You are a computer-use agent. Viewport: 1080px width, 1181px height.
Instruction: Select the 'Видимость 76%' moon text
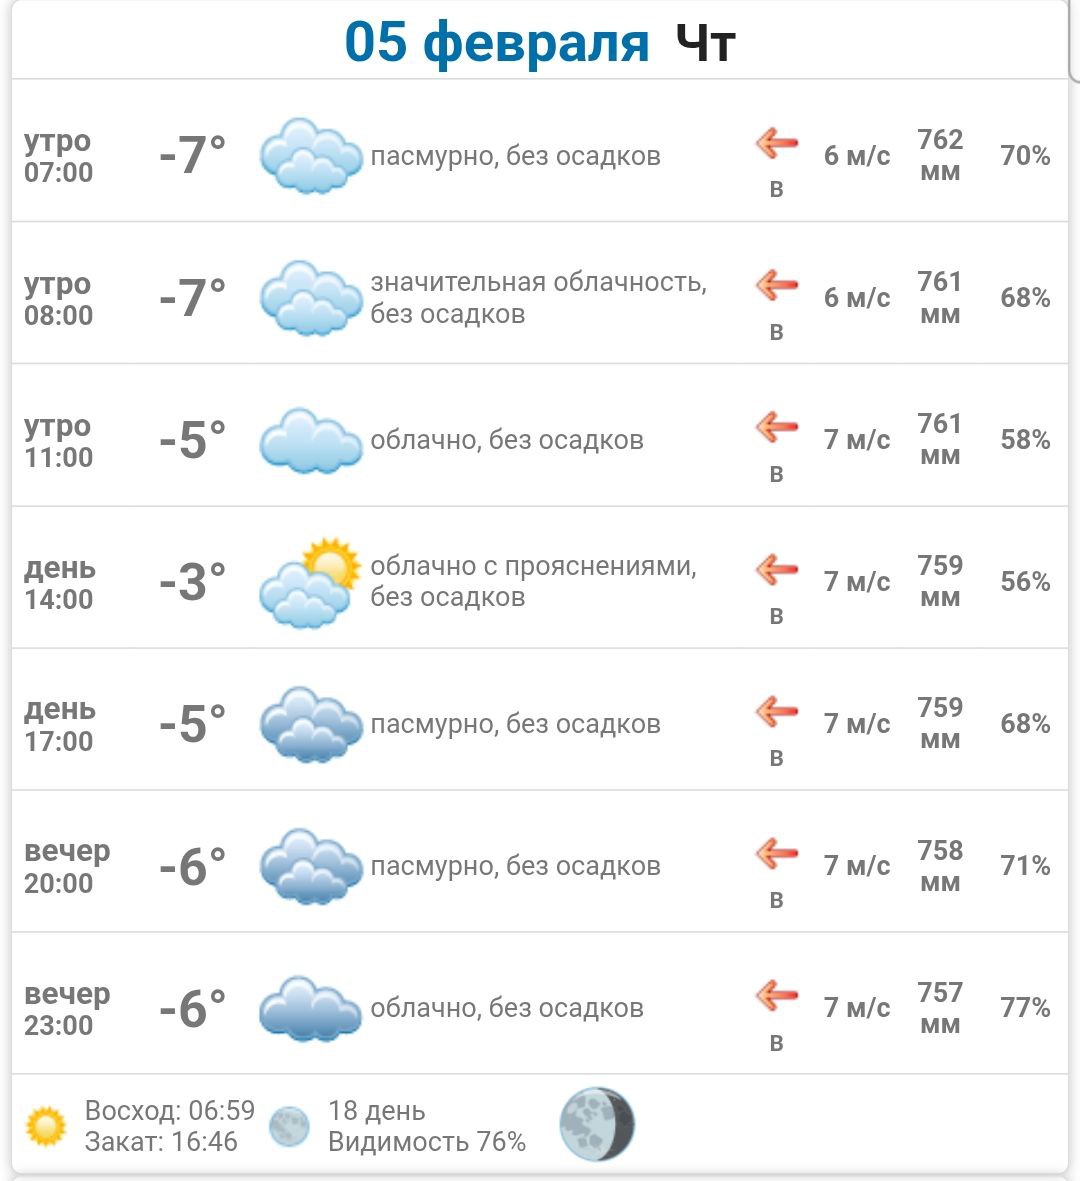427,1141
